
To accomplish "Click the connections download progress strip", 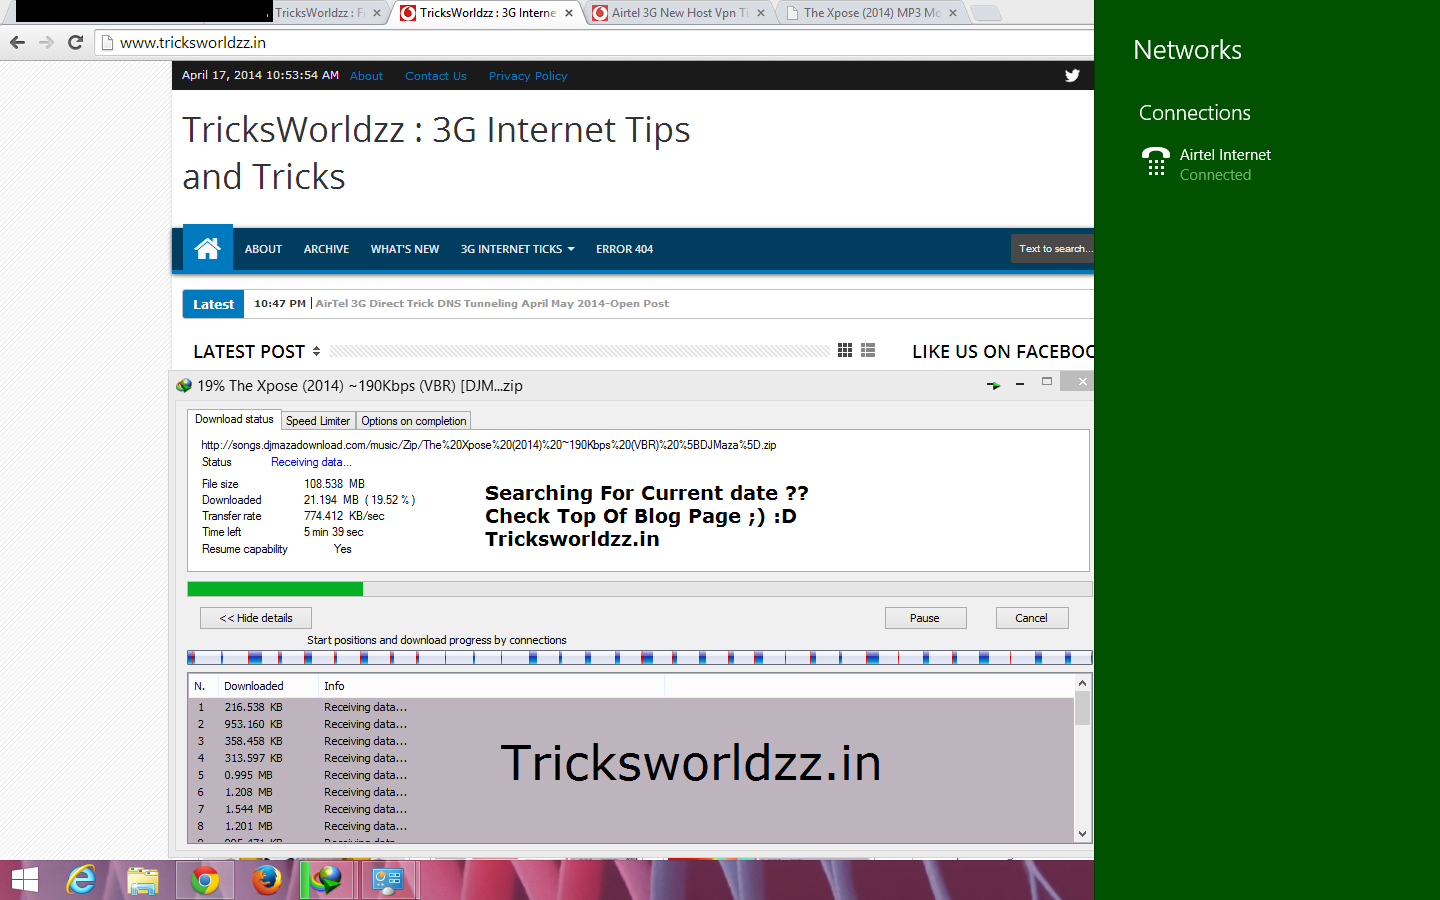I will pos(639,657).
